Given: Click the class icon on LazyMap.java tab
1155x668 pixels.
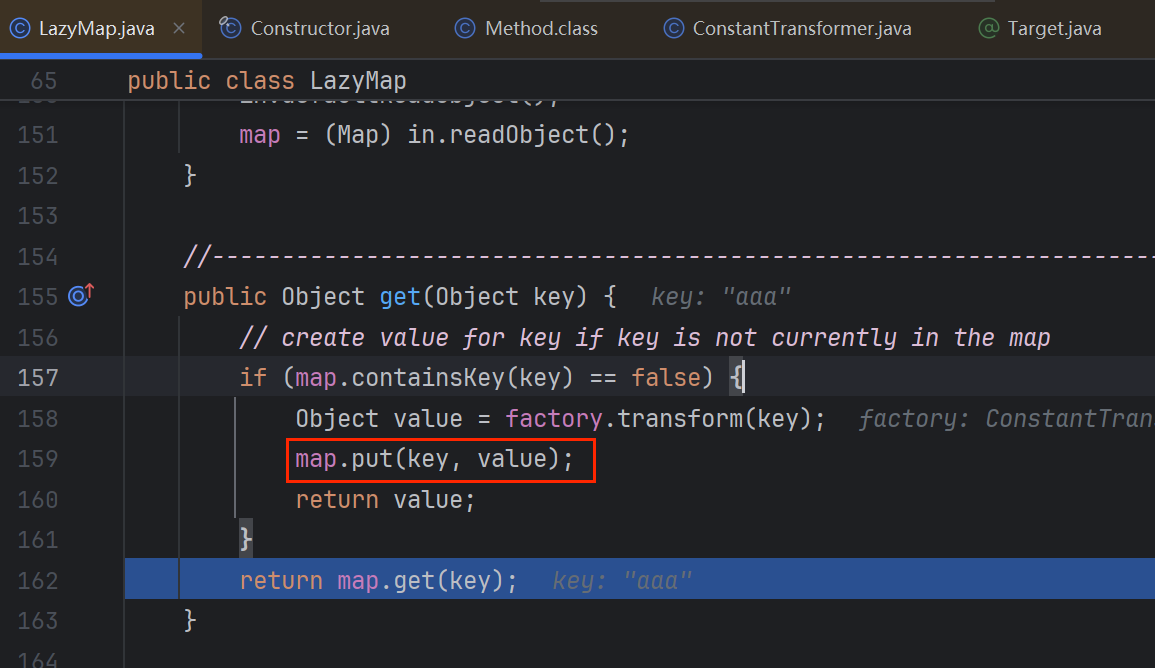Looking at the screenshot, I should 19,28.
